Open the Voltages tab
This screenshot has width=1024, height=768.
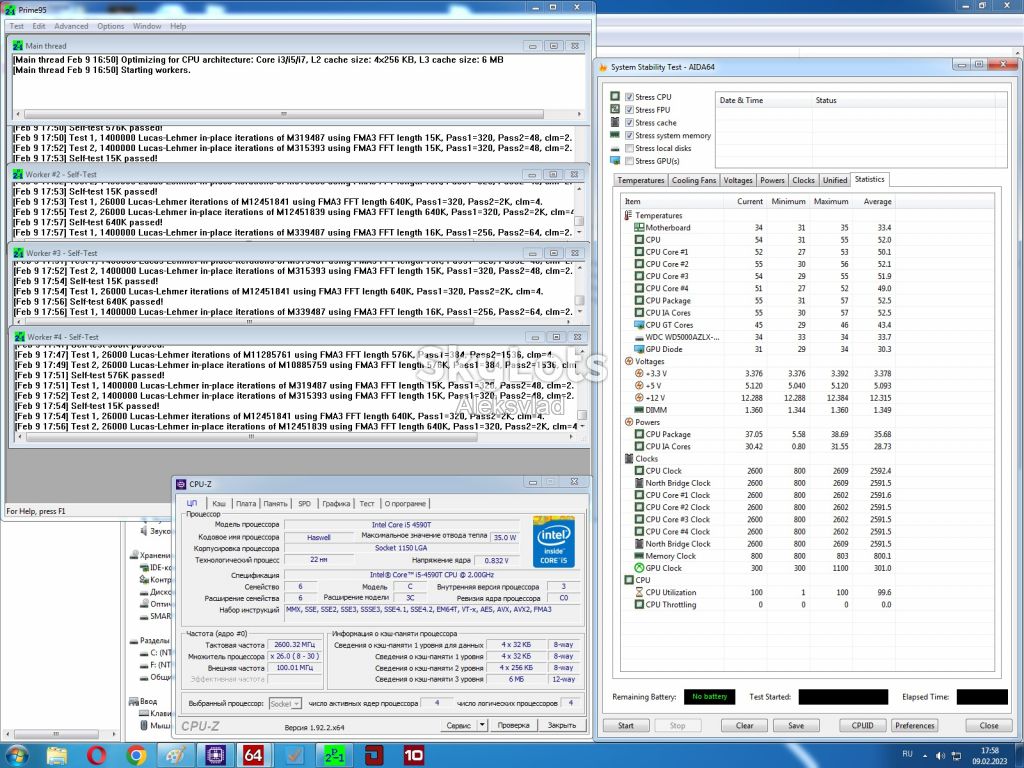(x=738, y=180)
